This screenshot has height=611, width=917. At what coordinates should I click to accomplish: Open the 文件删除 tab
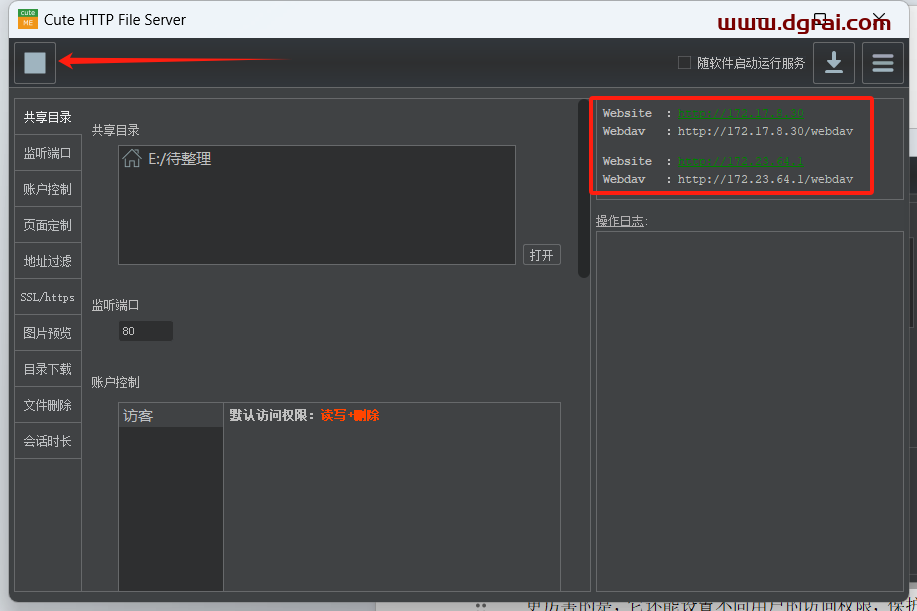tap(47, 405)
